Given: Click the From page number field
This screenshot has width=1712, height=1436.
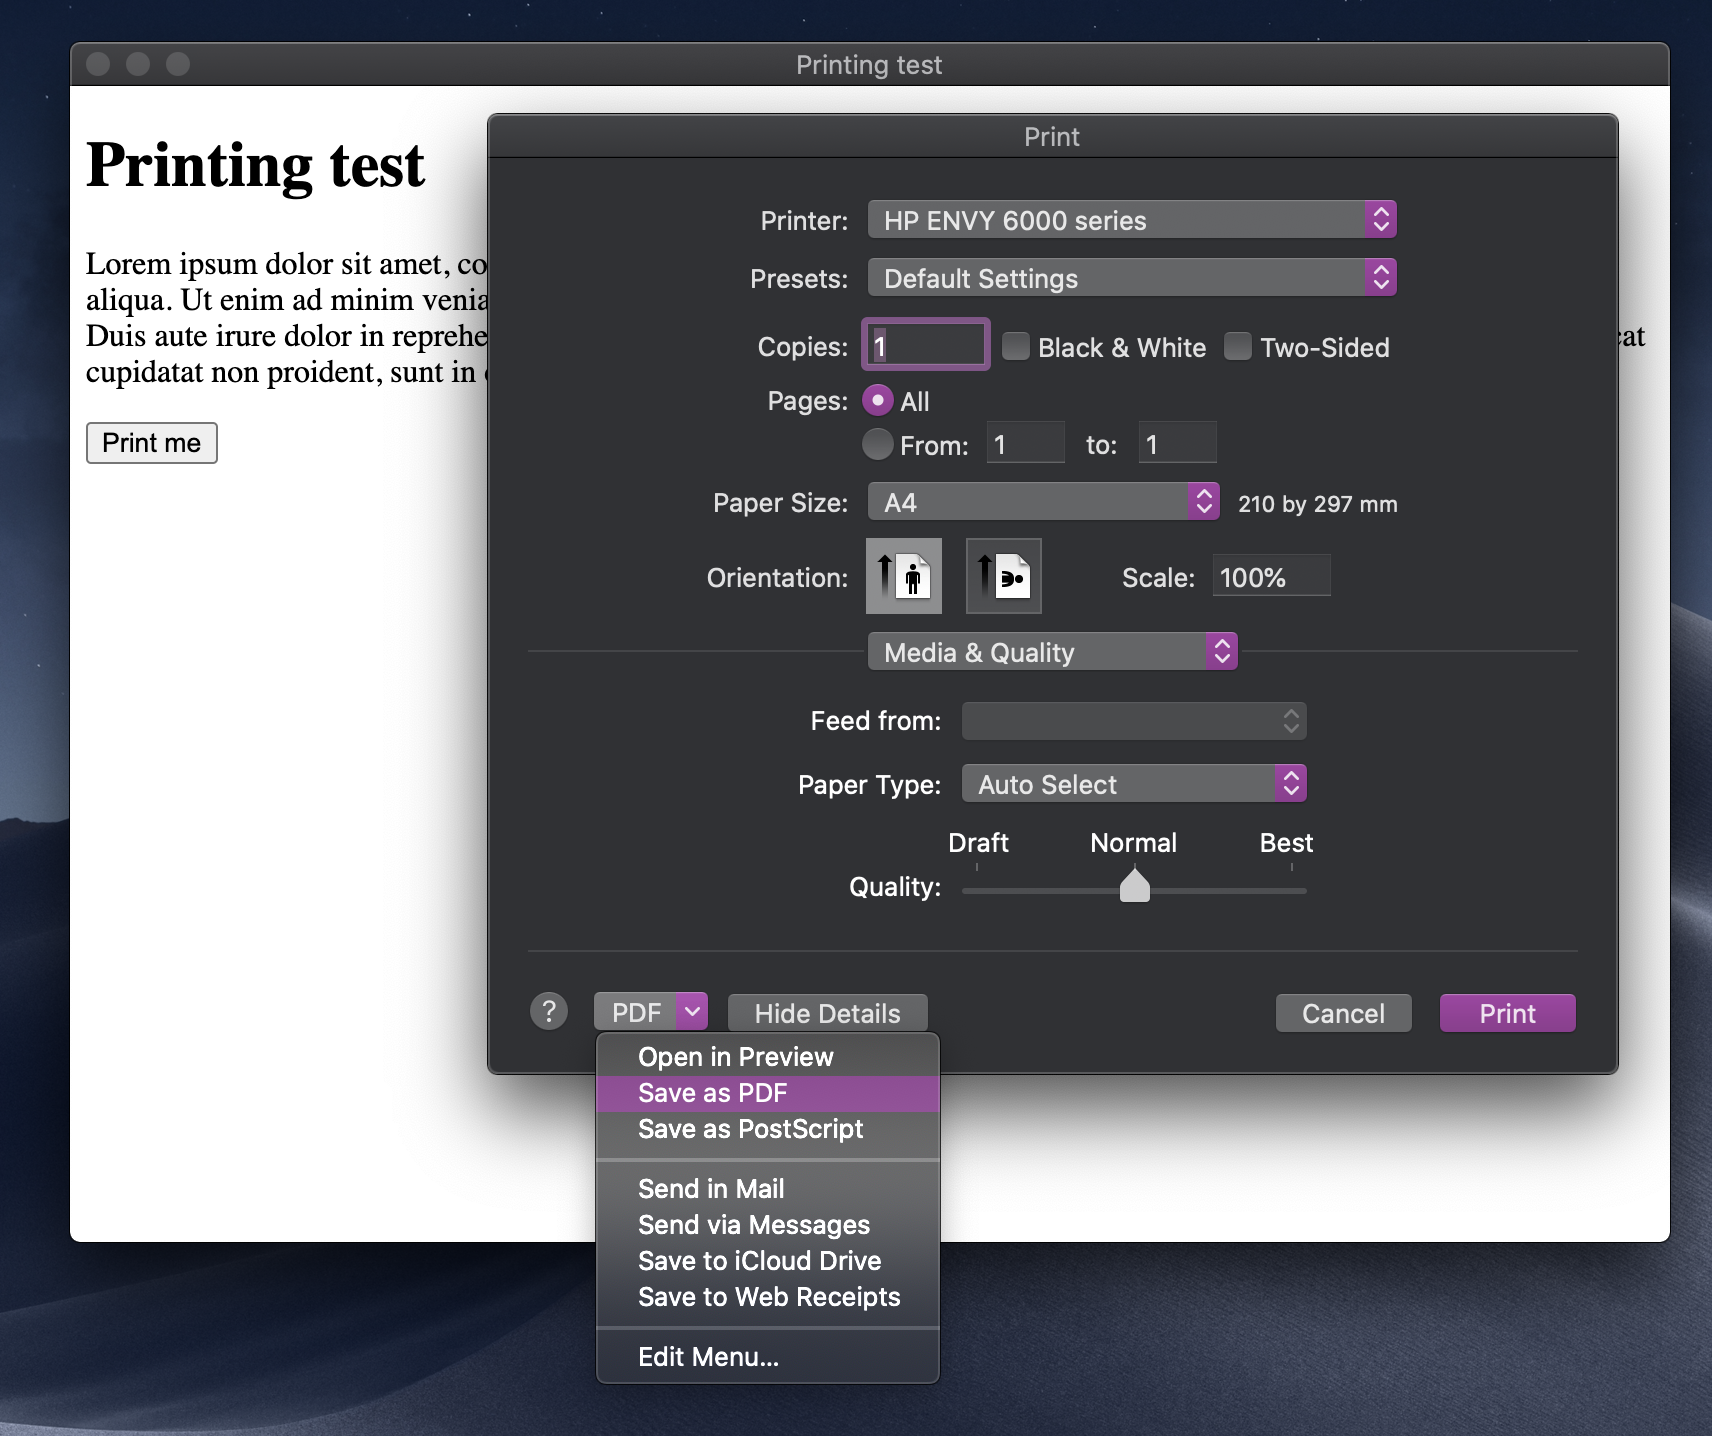Looking at the screenshot, I should 1026,443.
